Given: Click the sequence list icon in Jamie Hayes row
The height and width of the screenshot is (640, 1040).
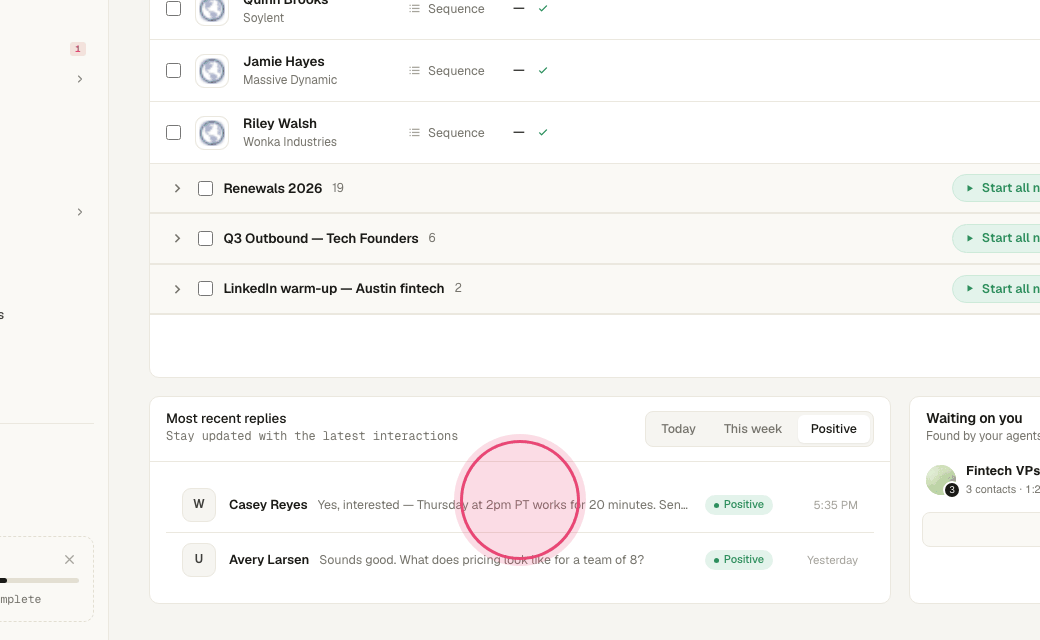Looking at the screenshot, I should tap(414, 70).
